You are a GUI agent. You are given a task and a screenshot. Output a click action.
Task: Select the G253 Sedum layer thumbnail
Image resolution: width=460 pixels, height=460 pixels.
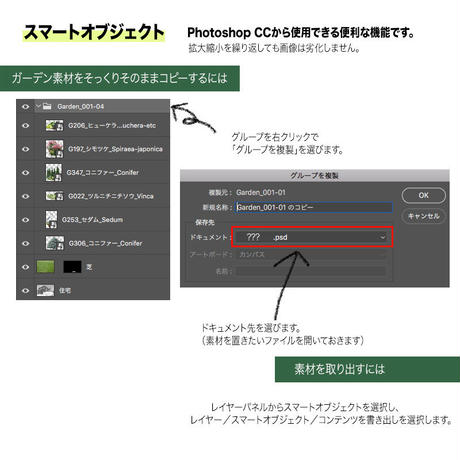pyautogui.click(x=51, y=219)
